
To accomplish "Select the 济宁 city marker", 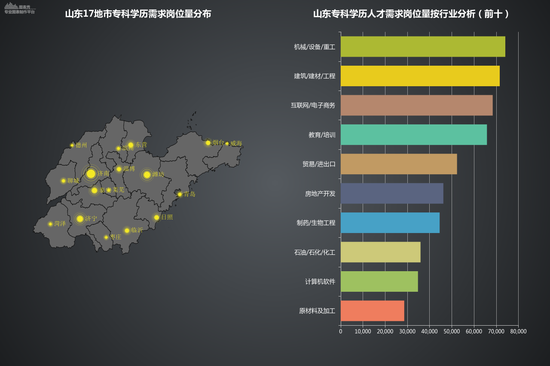I will pyautogui.click(x=80, y=219).
